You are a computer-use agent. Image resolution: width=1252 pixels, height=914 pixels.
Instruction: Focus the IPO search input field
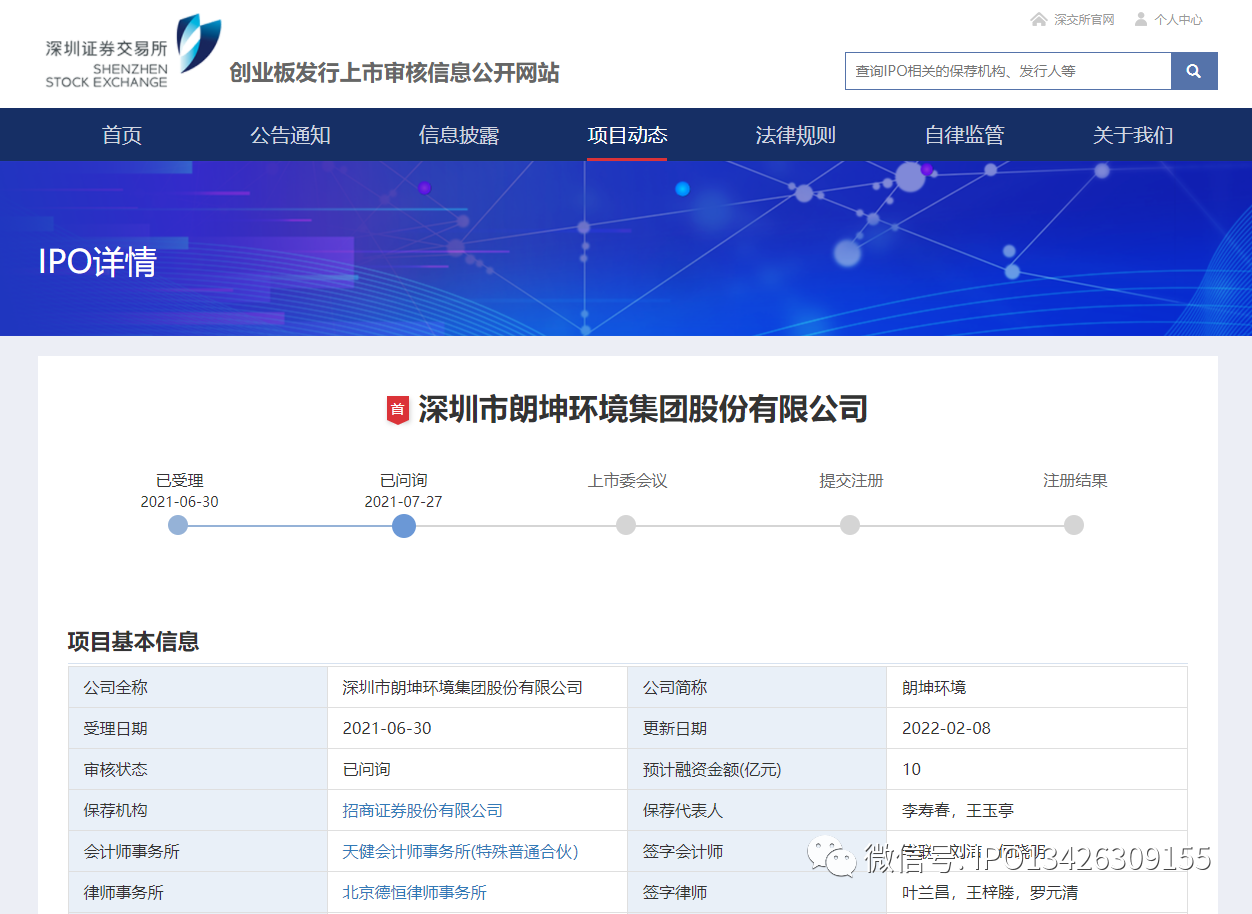1008,71
